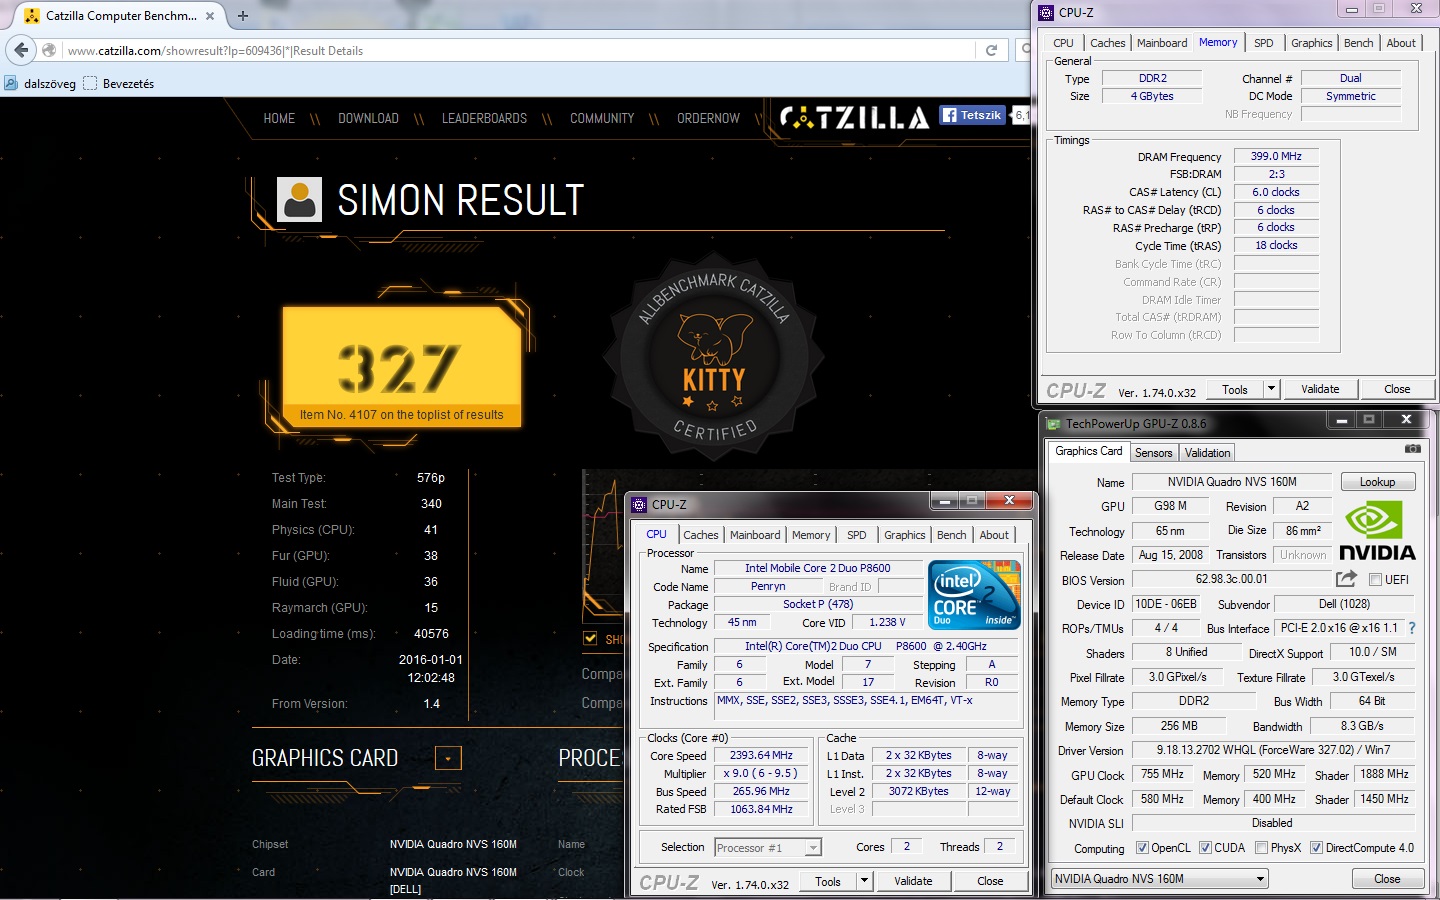Click the Facebook Tetszik like button
The height and width of the screenshot is (900, 1440).
click(971, 116)
